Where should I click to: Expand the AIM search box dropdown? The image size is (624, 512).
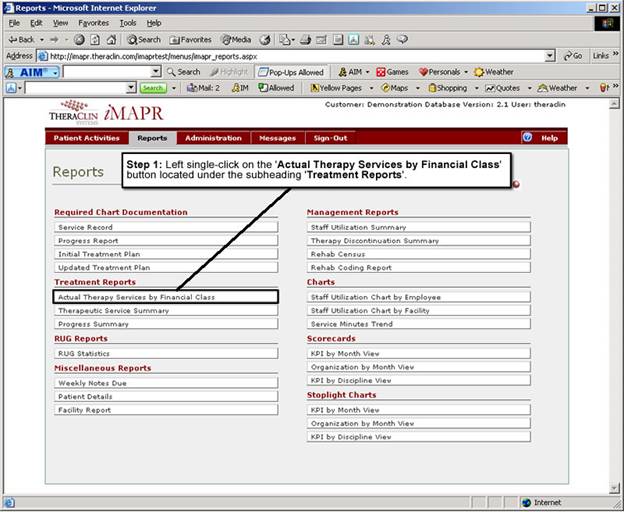point(155,72)
